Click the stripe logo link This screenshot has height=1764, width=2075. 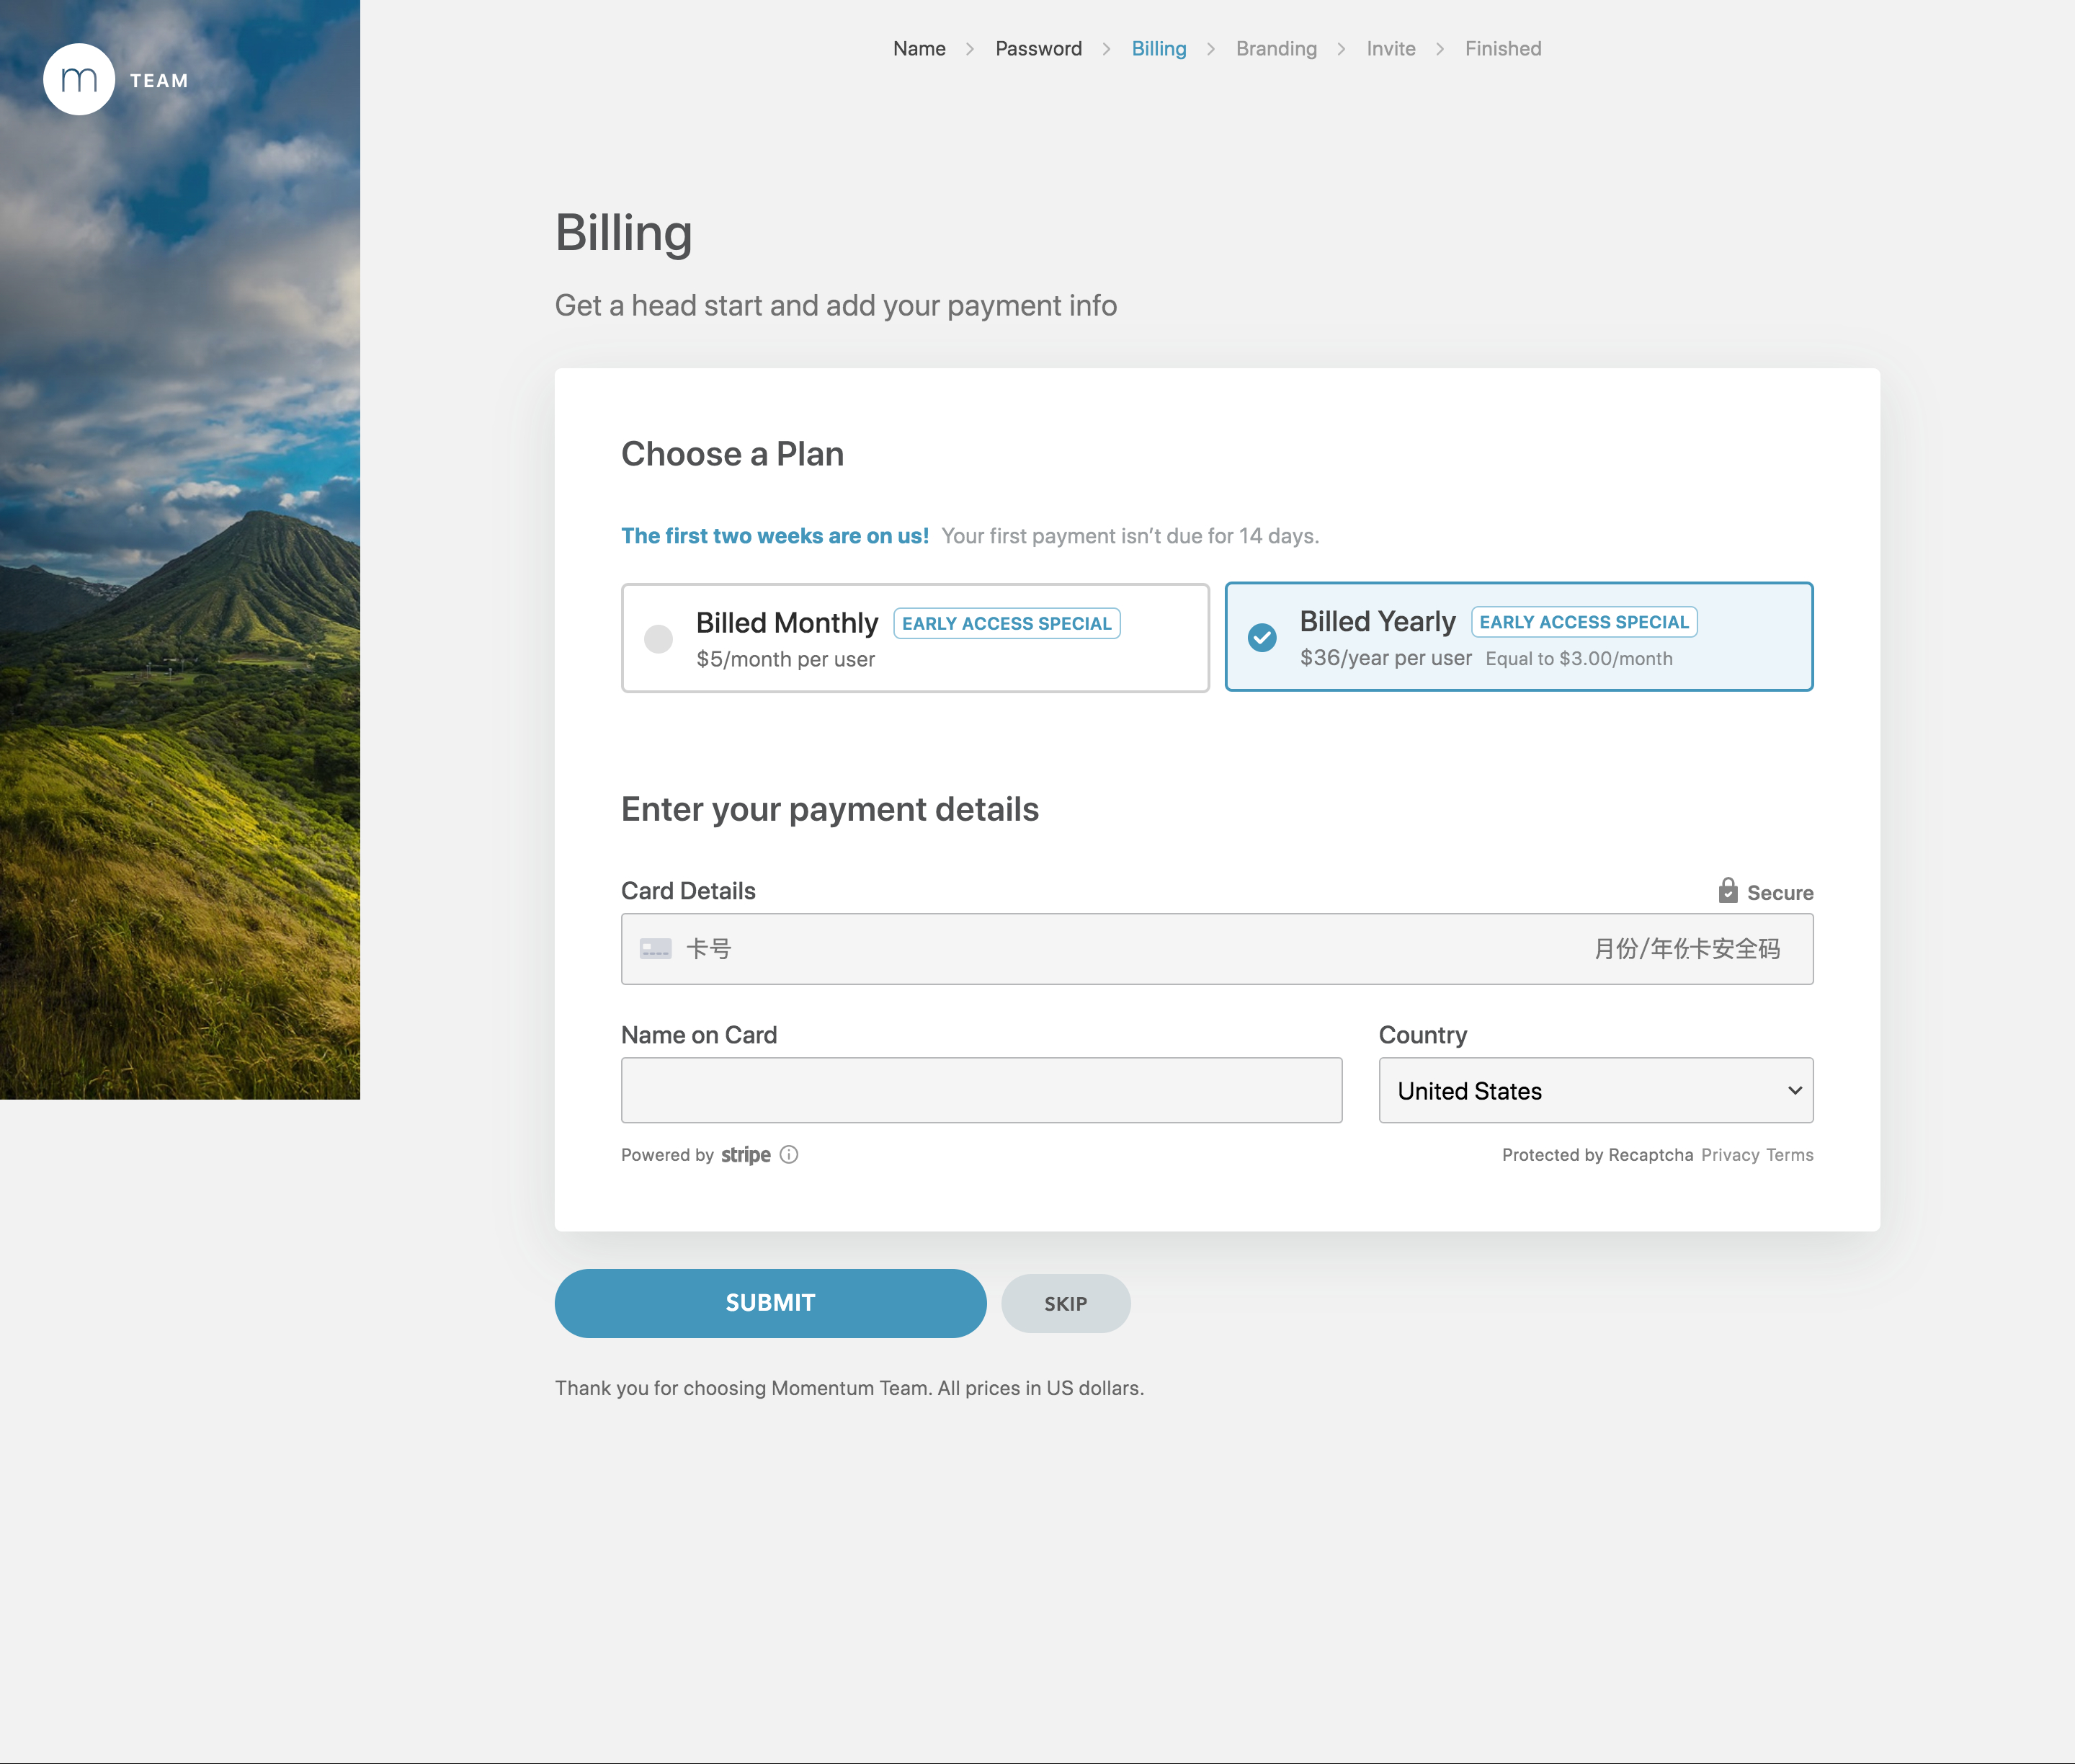click(745, 1155)
